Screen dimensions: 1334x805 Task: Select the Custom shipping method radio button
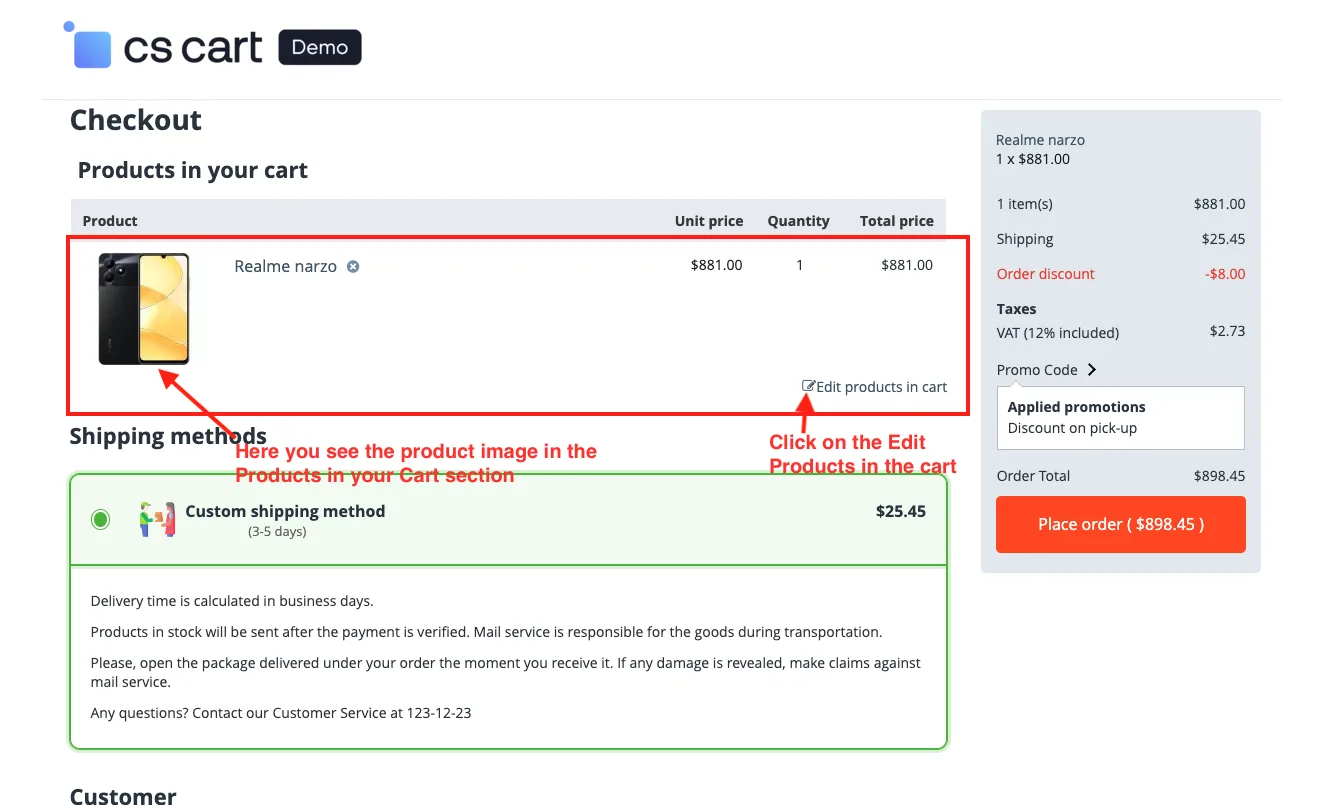[x=100, y=519]
